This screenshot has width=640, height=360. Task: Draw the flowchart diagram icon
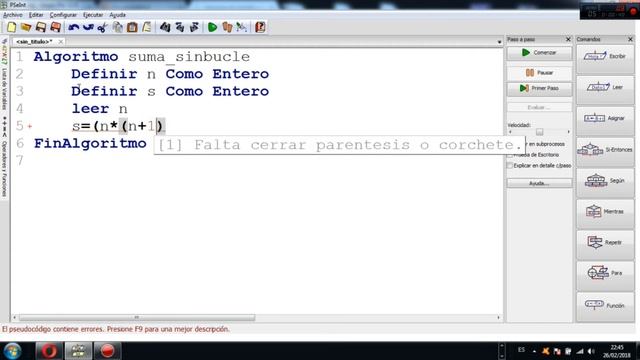(242, 27)
